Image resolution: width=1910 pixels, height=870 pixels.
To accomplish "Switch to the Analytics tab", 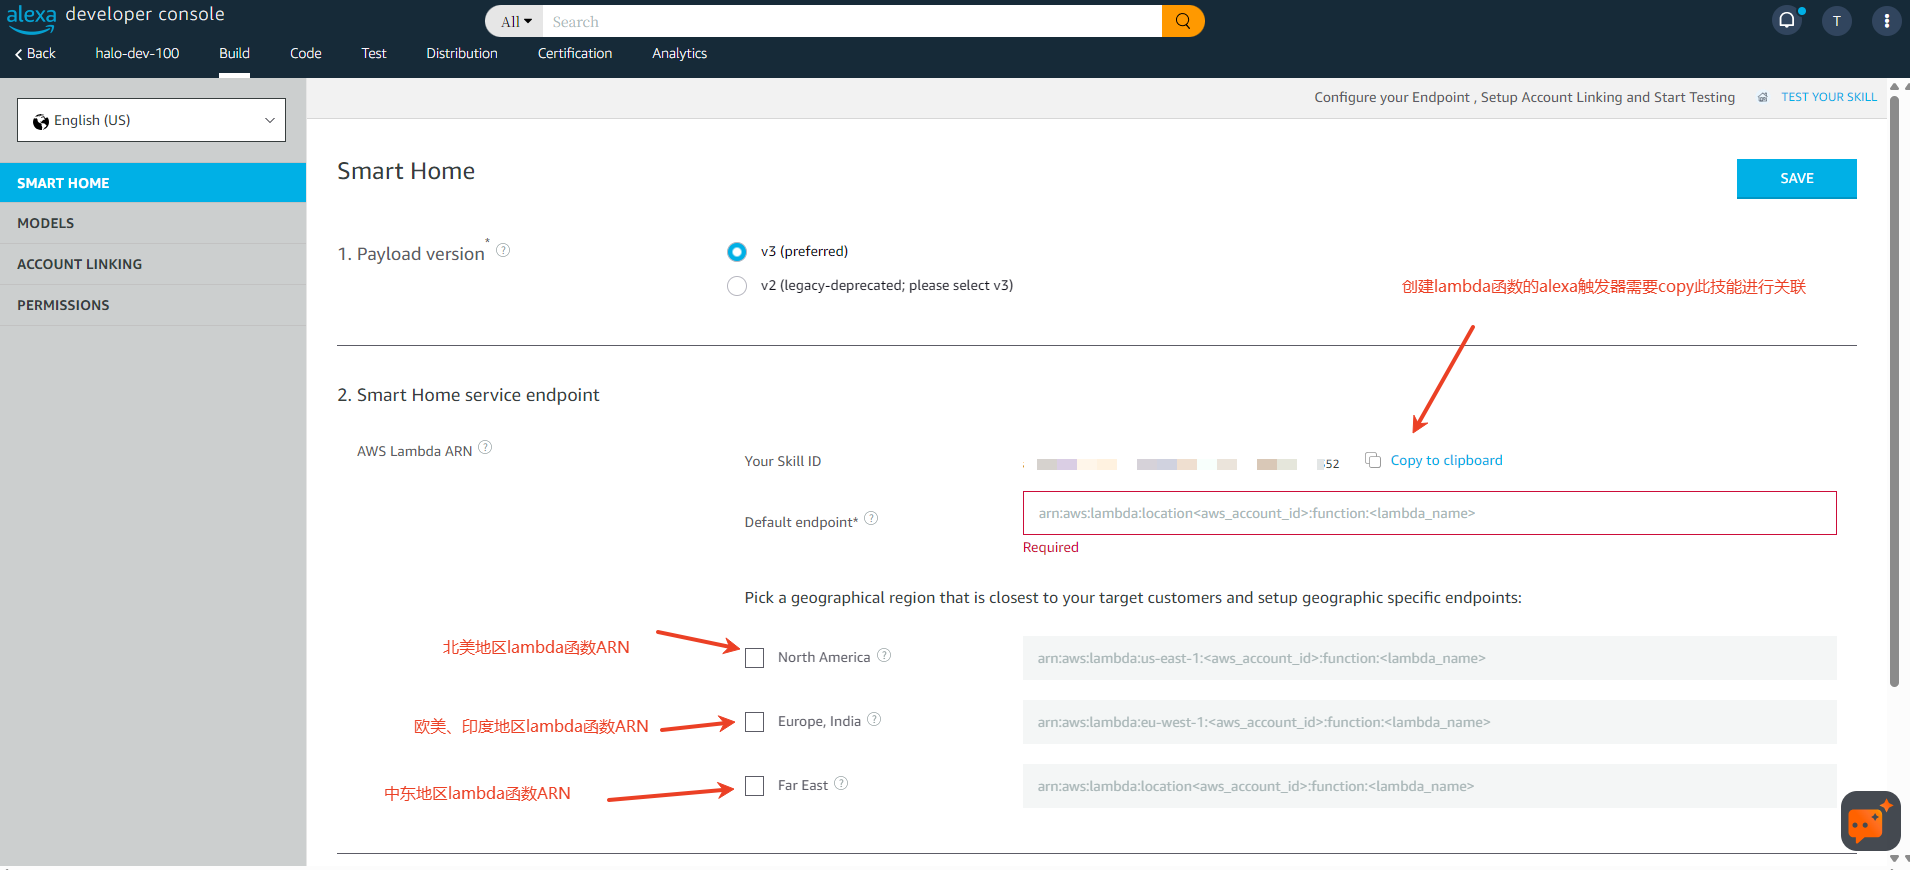I will click(x=680, y=54).
